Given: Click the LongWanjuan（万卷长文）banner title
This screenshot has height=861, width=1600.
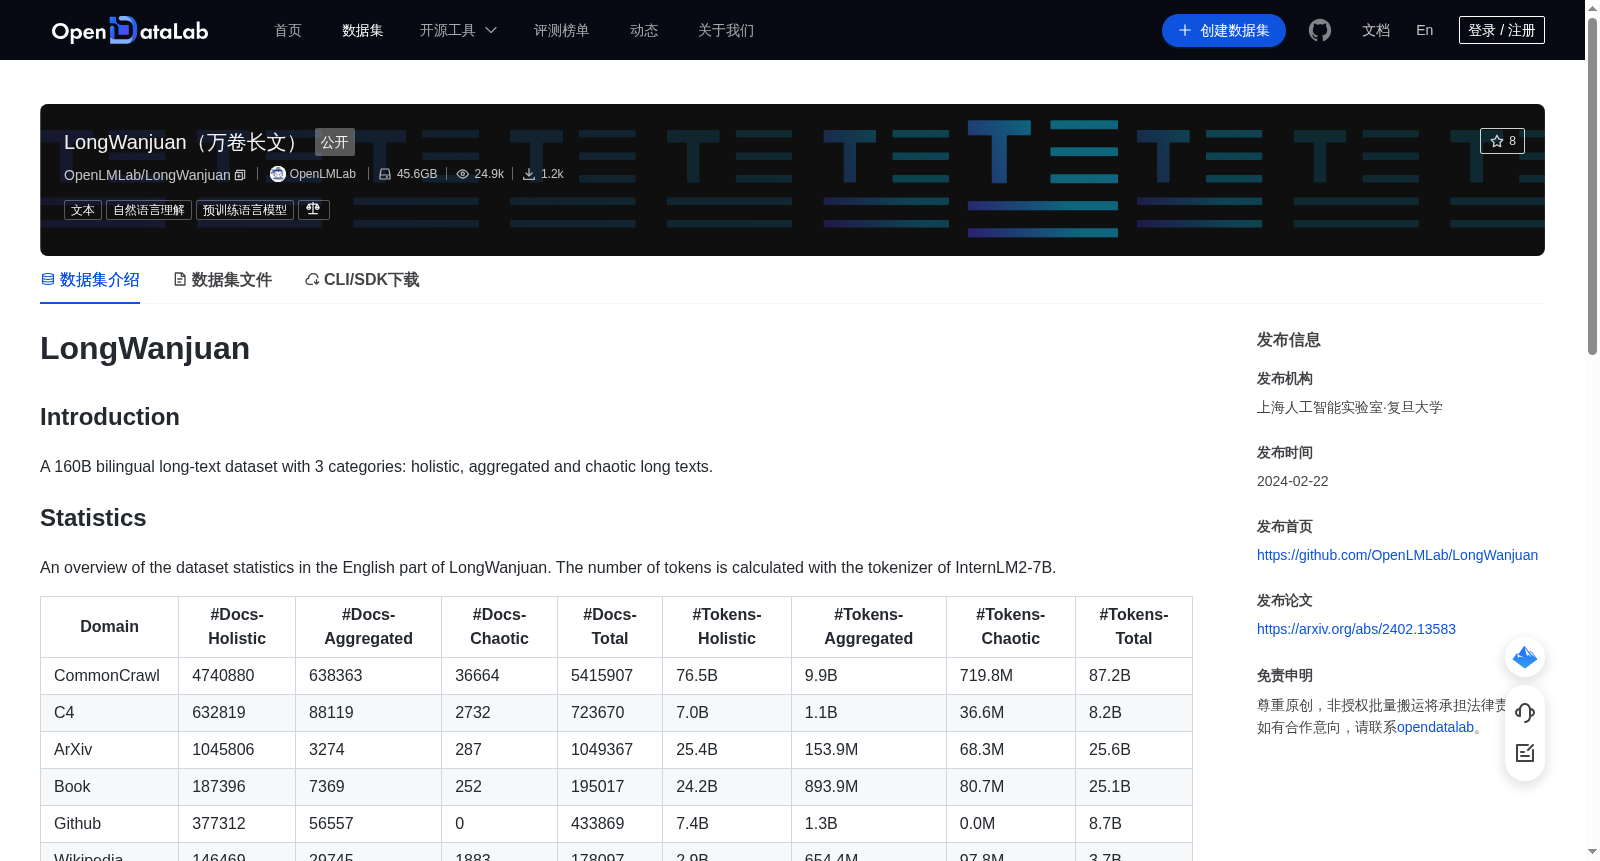Looking at the screenshot, I should point(184,142).
